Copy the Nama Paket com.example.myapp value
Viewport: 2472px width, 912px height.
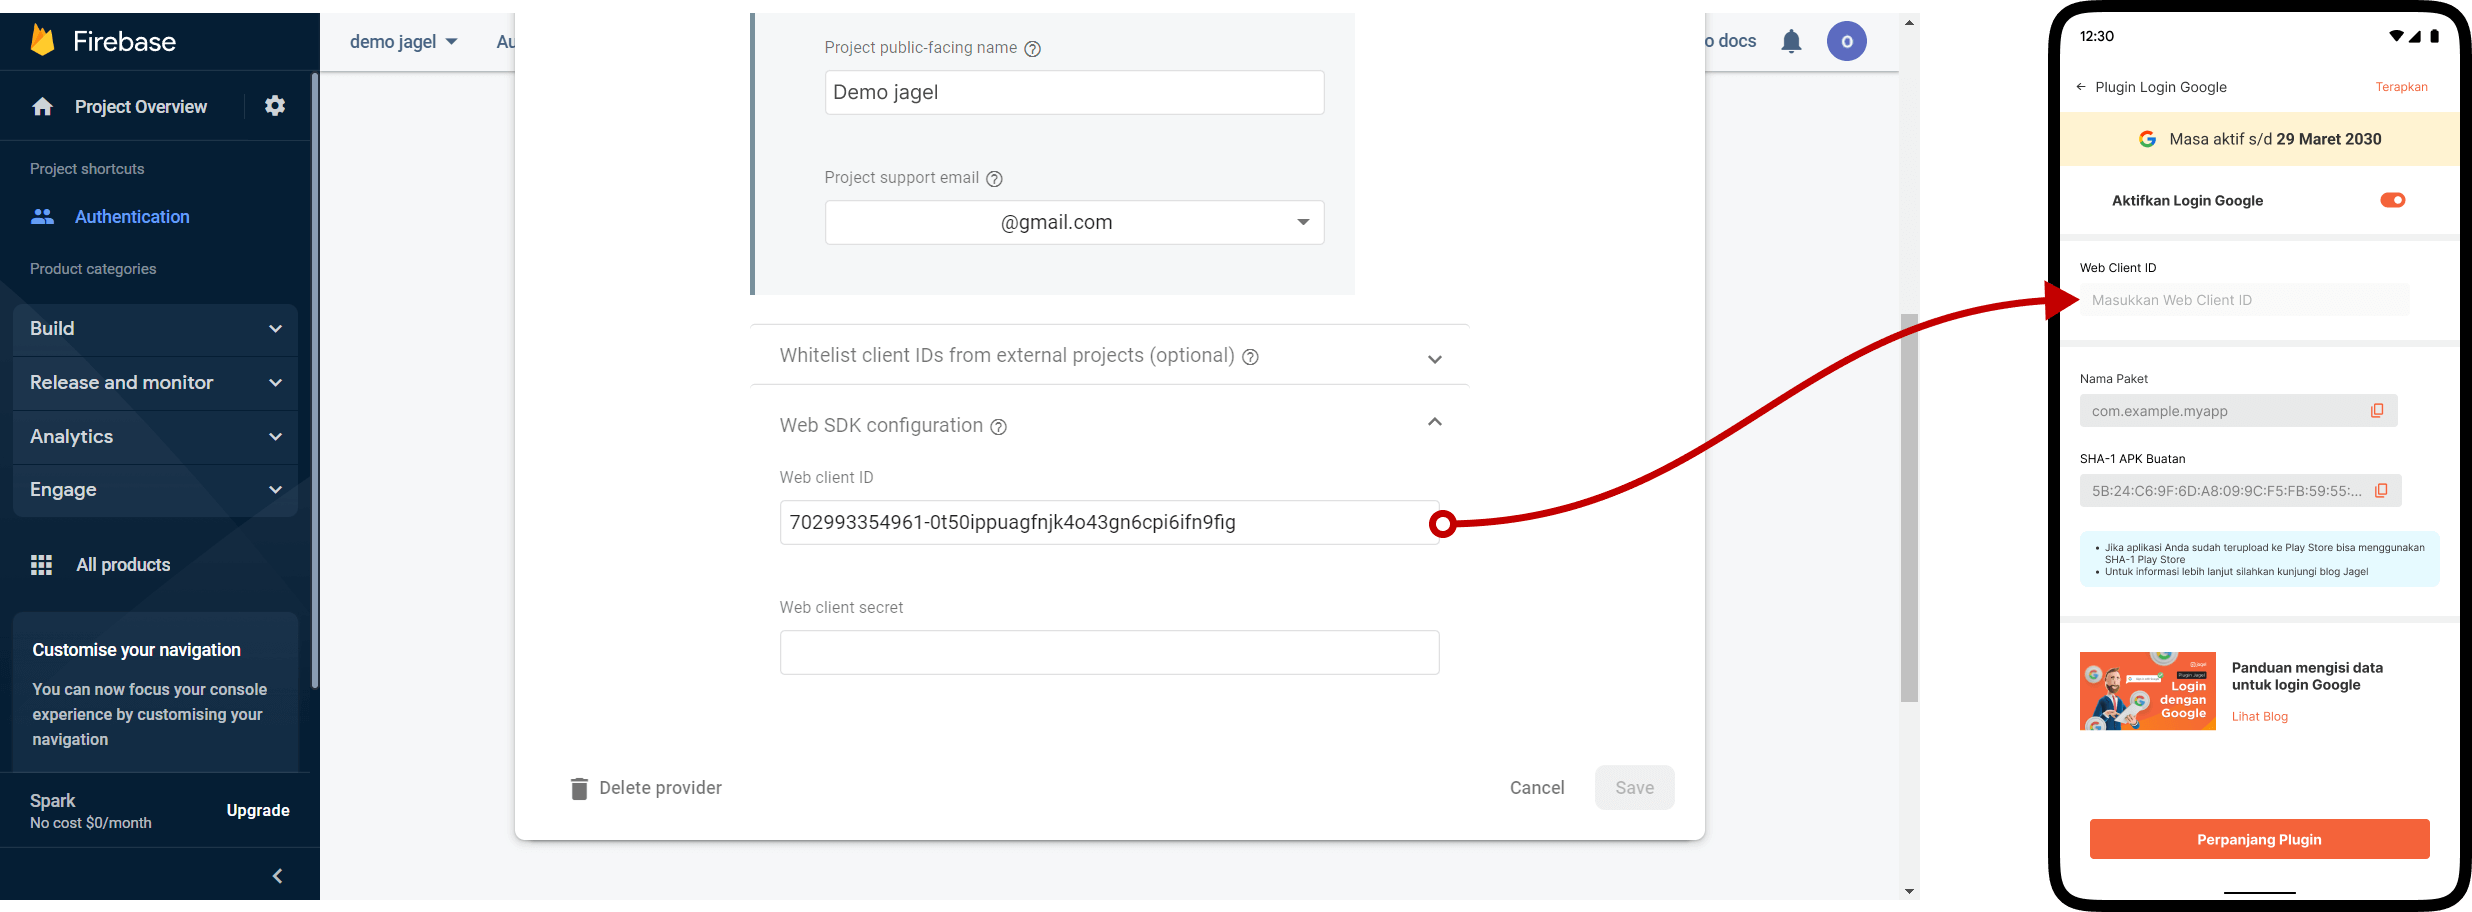[x=2377, y=410]
